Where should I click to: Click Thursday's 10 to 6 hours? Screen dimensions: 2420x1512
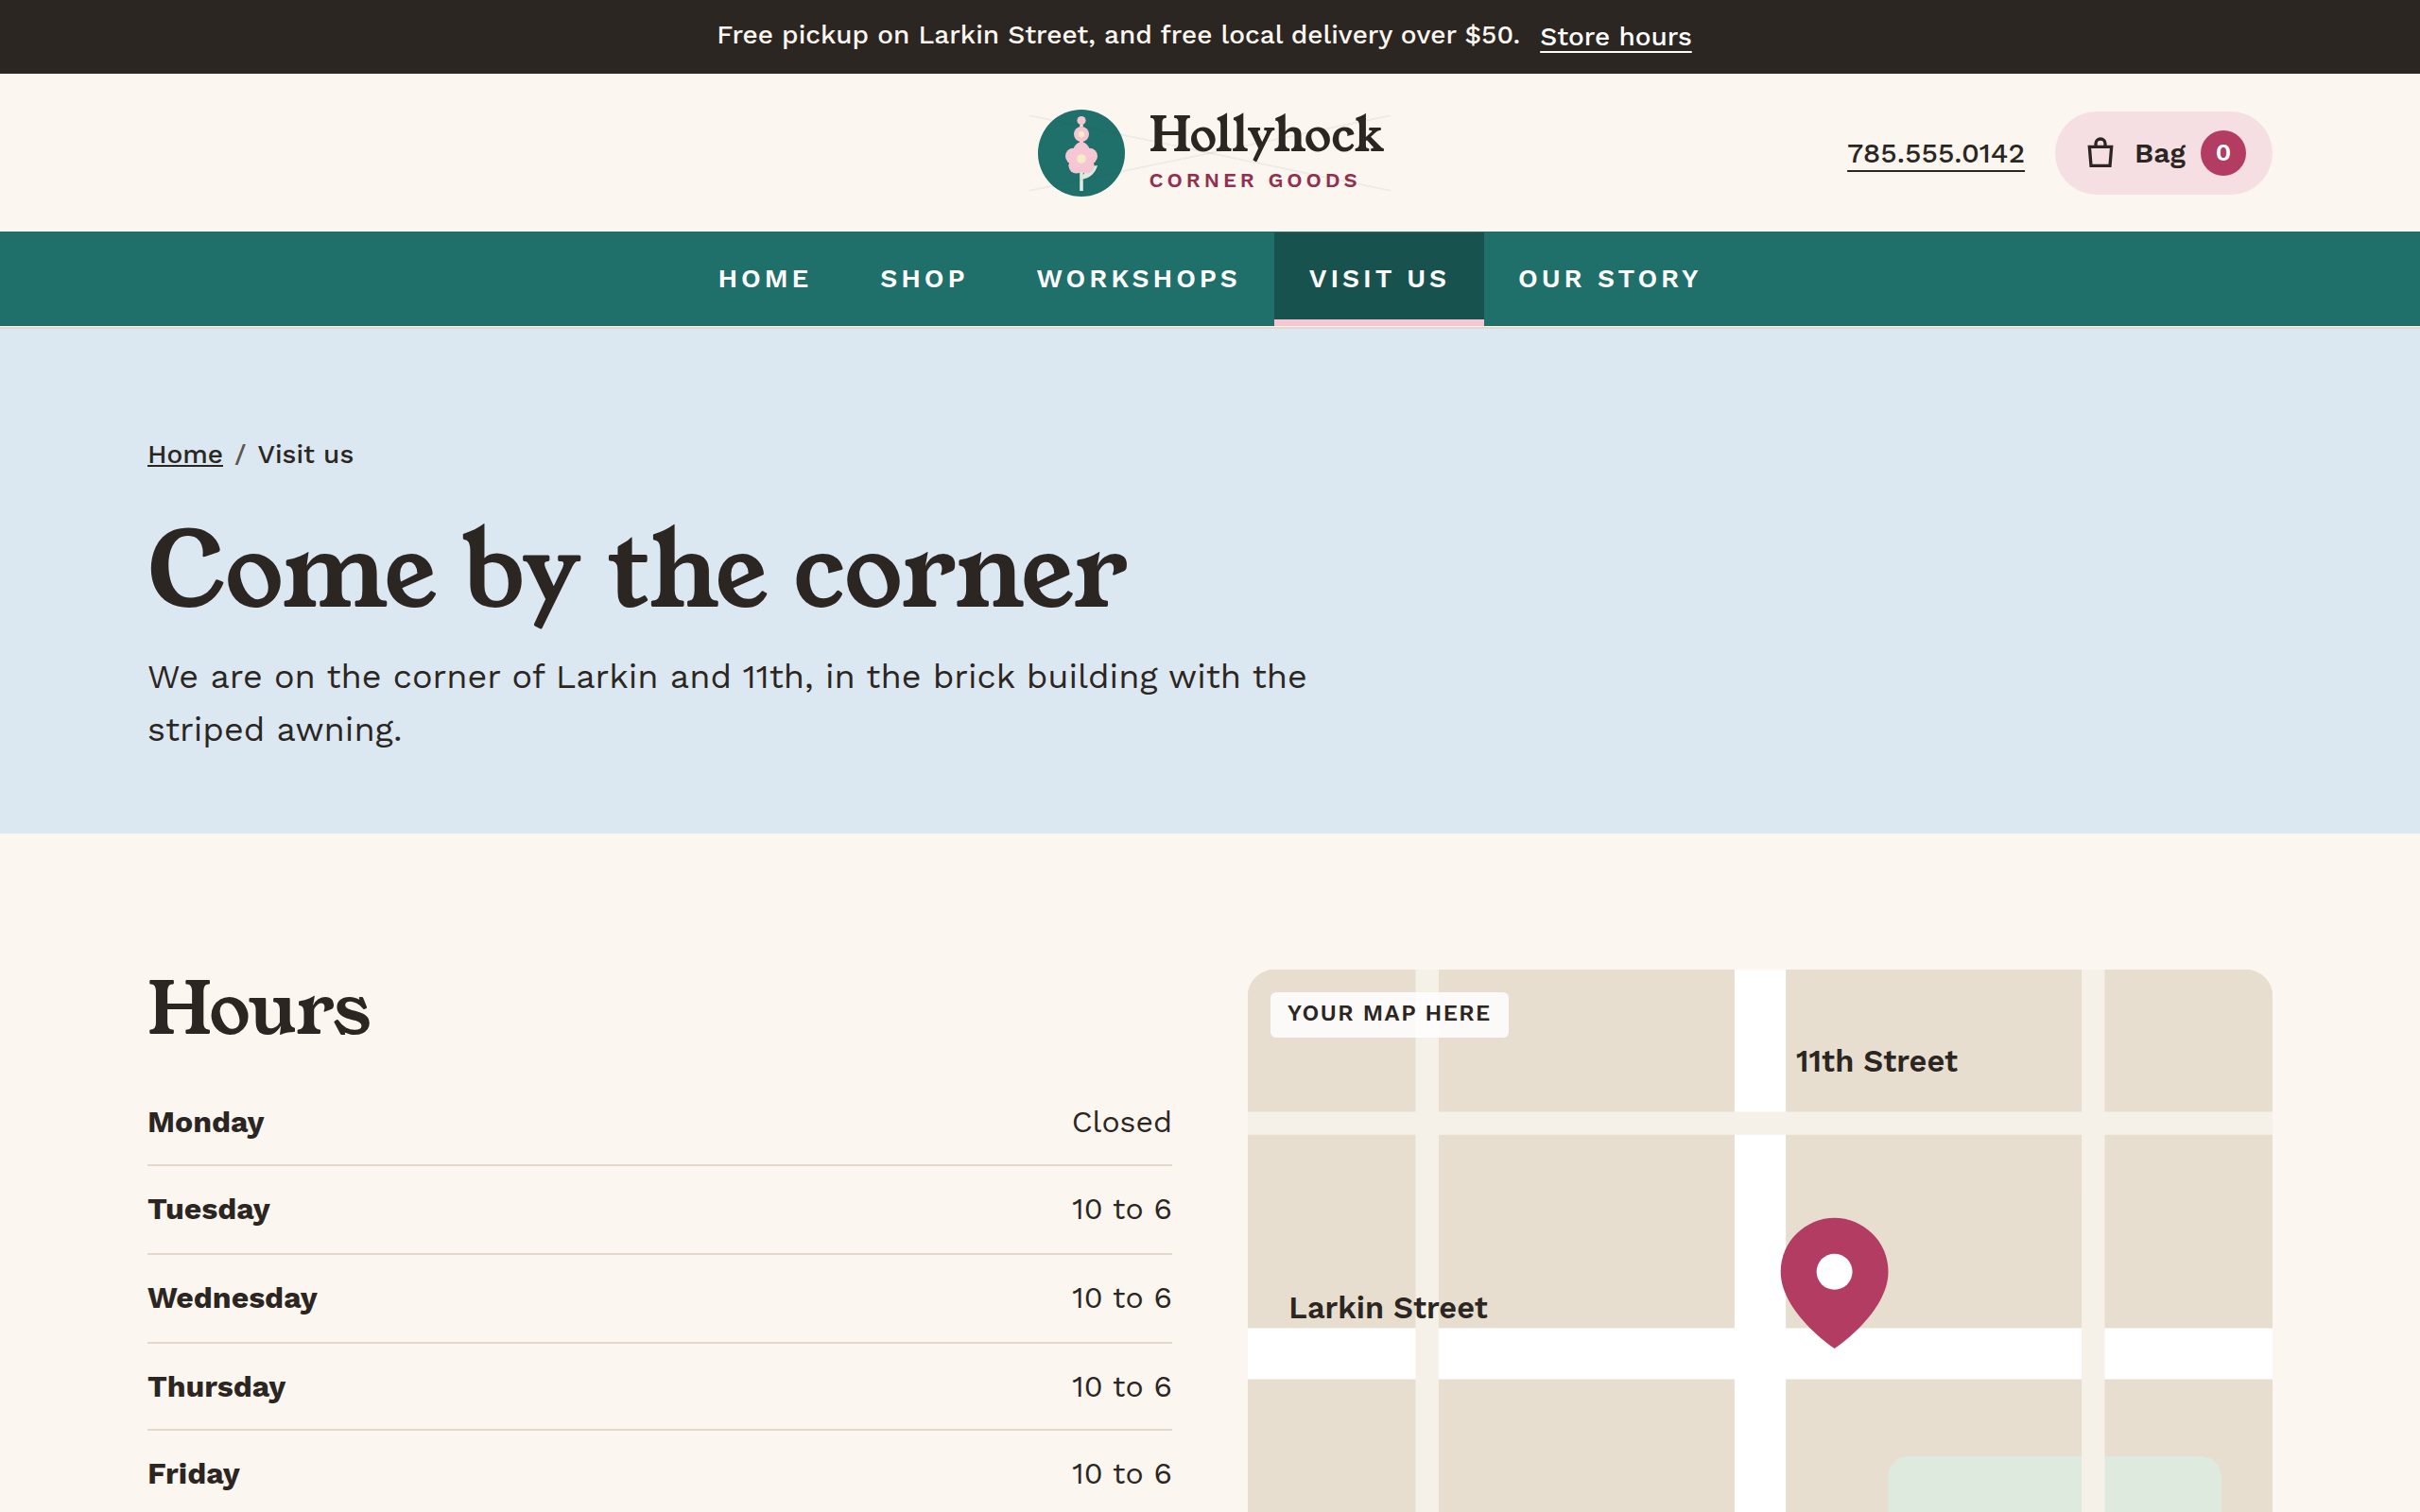pos(1121,1388)
